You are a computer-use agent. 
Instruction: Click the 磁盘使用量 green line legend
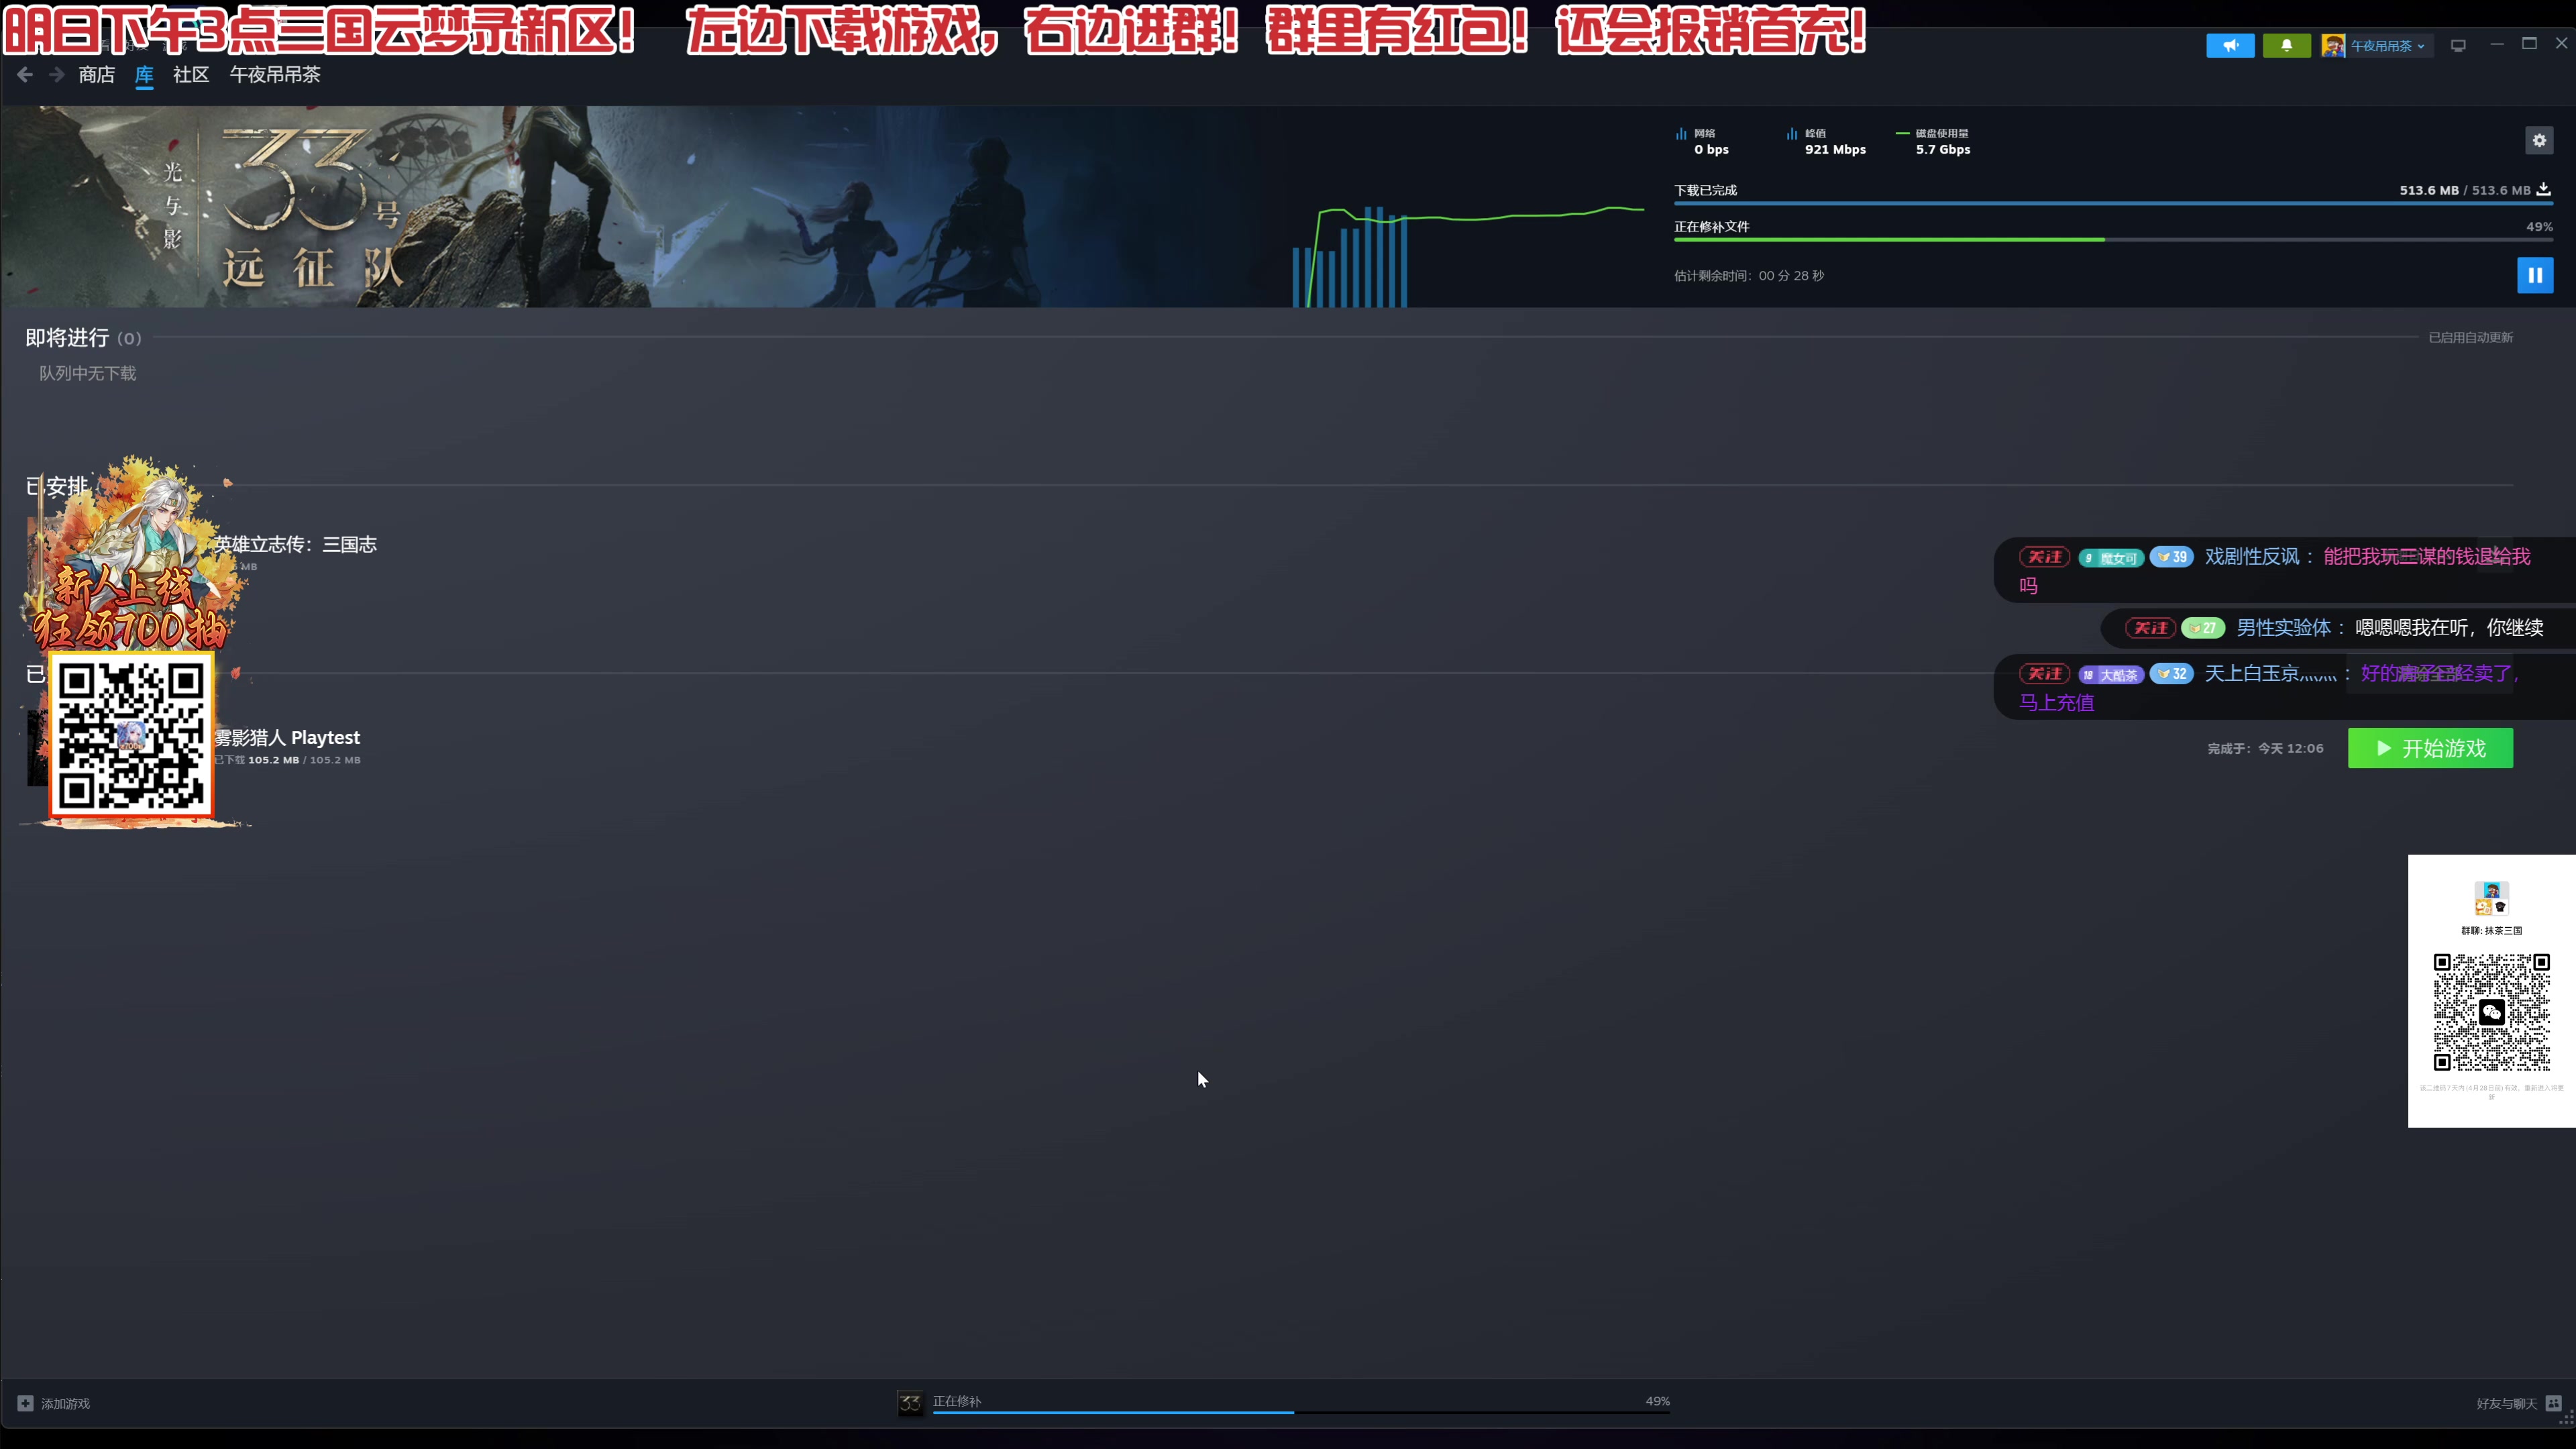(1902, 133)
